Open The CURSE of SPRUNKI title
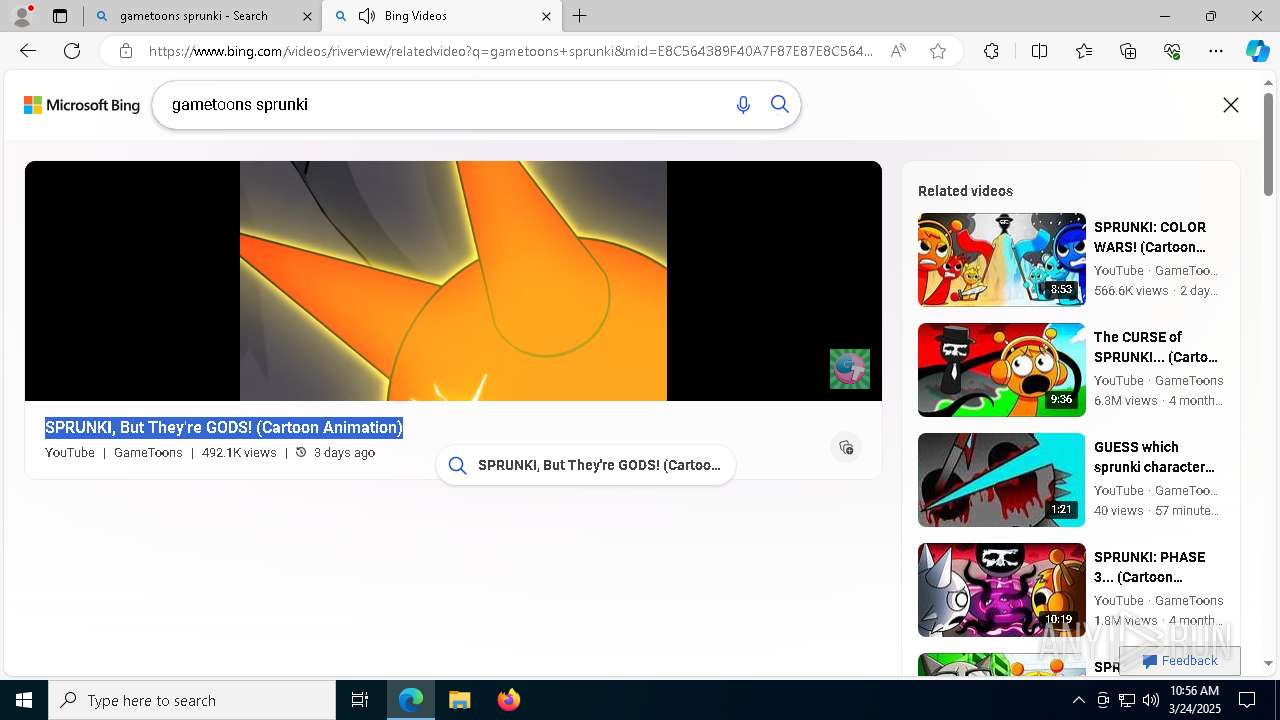 coord(1156,347)
